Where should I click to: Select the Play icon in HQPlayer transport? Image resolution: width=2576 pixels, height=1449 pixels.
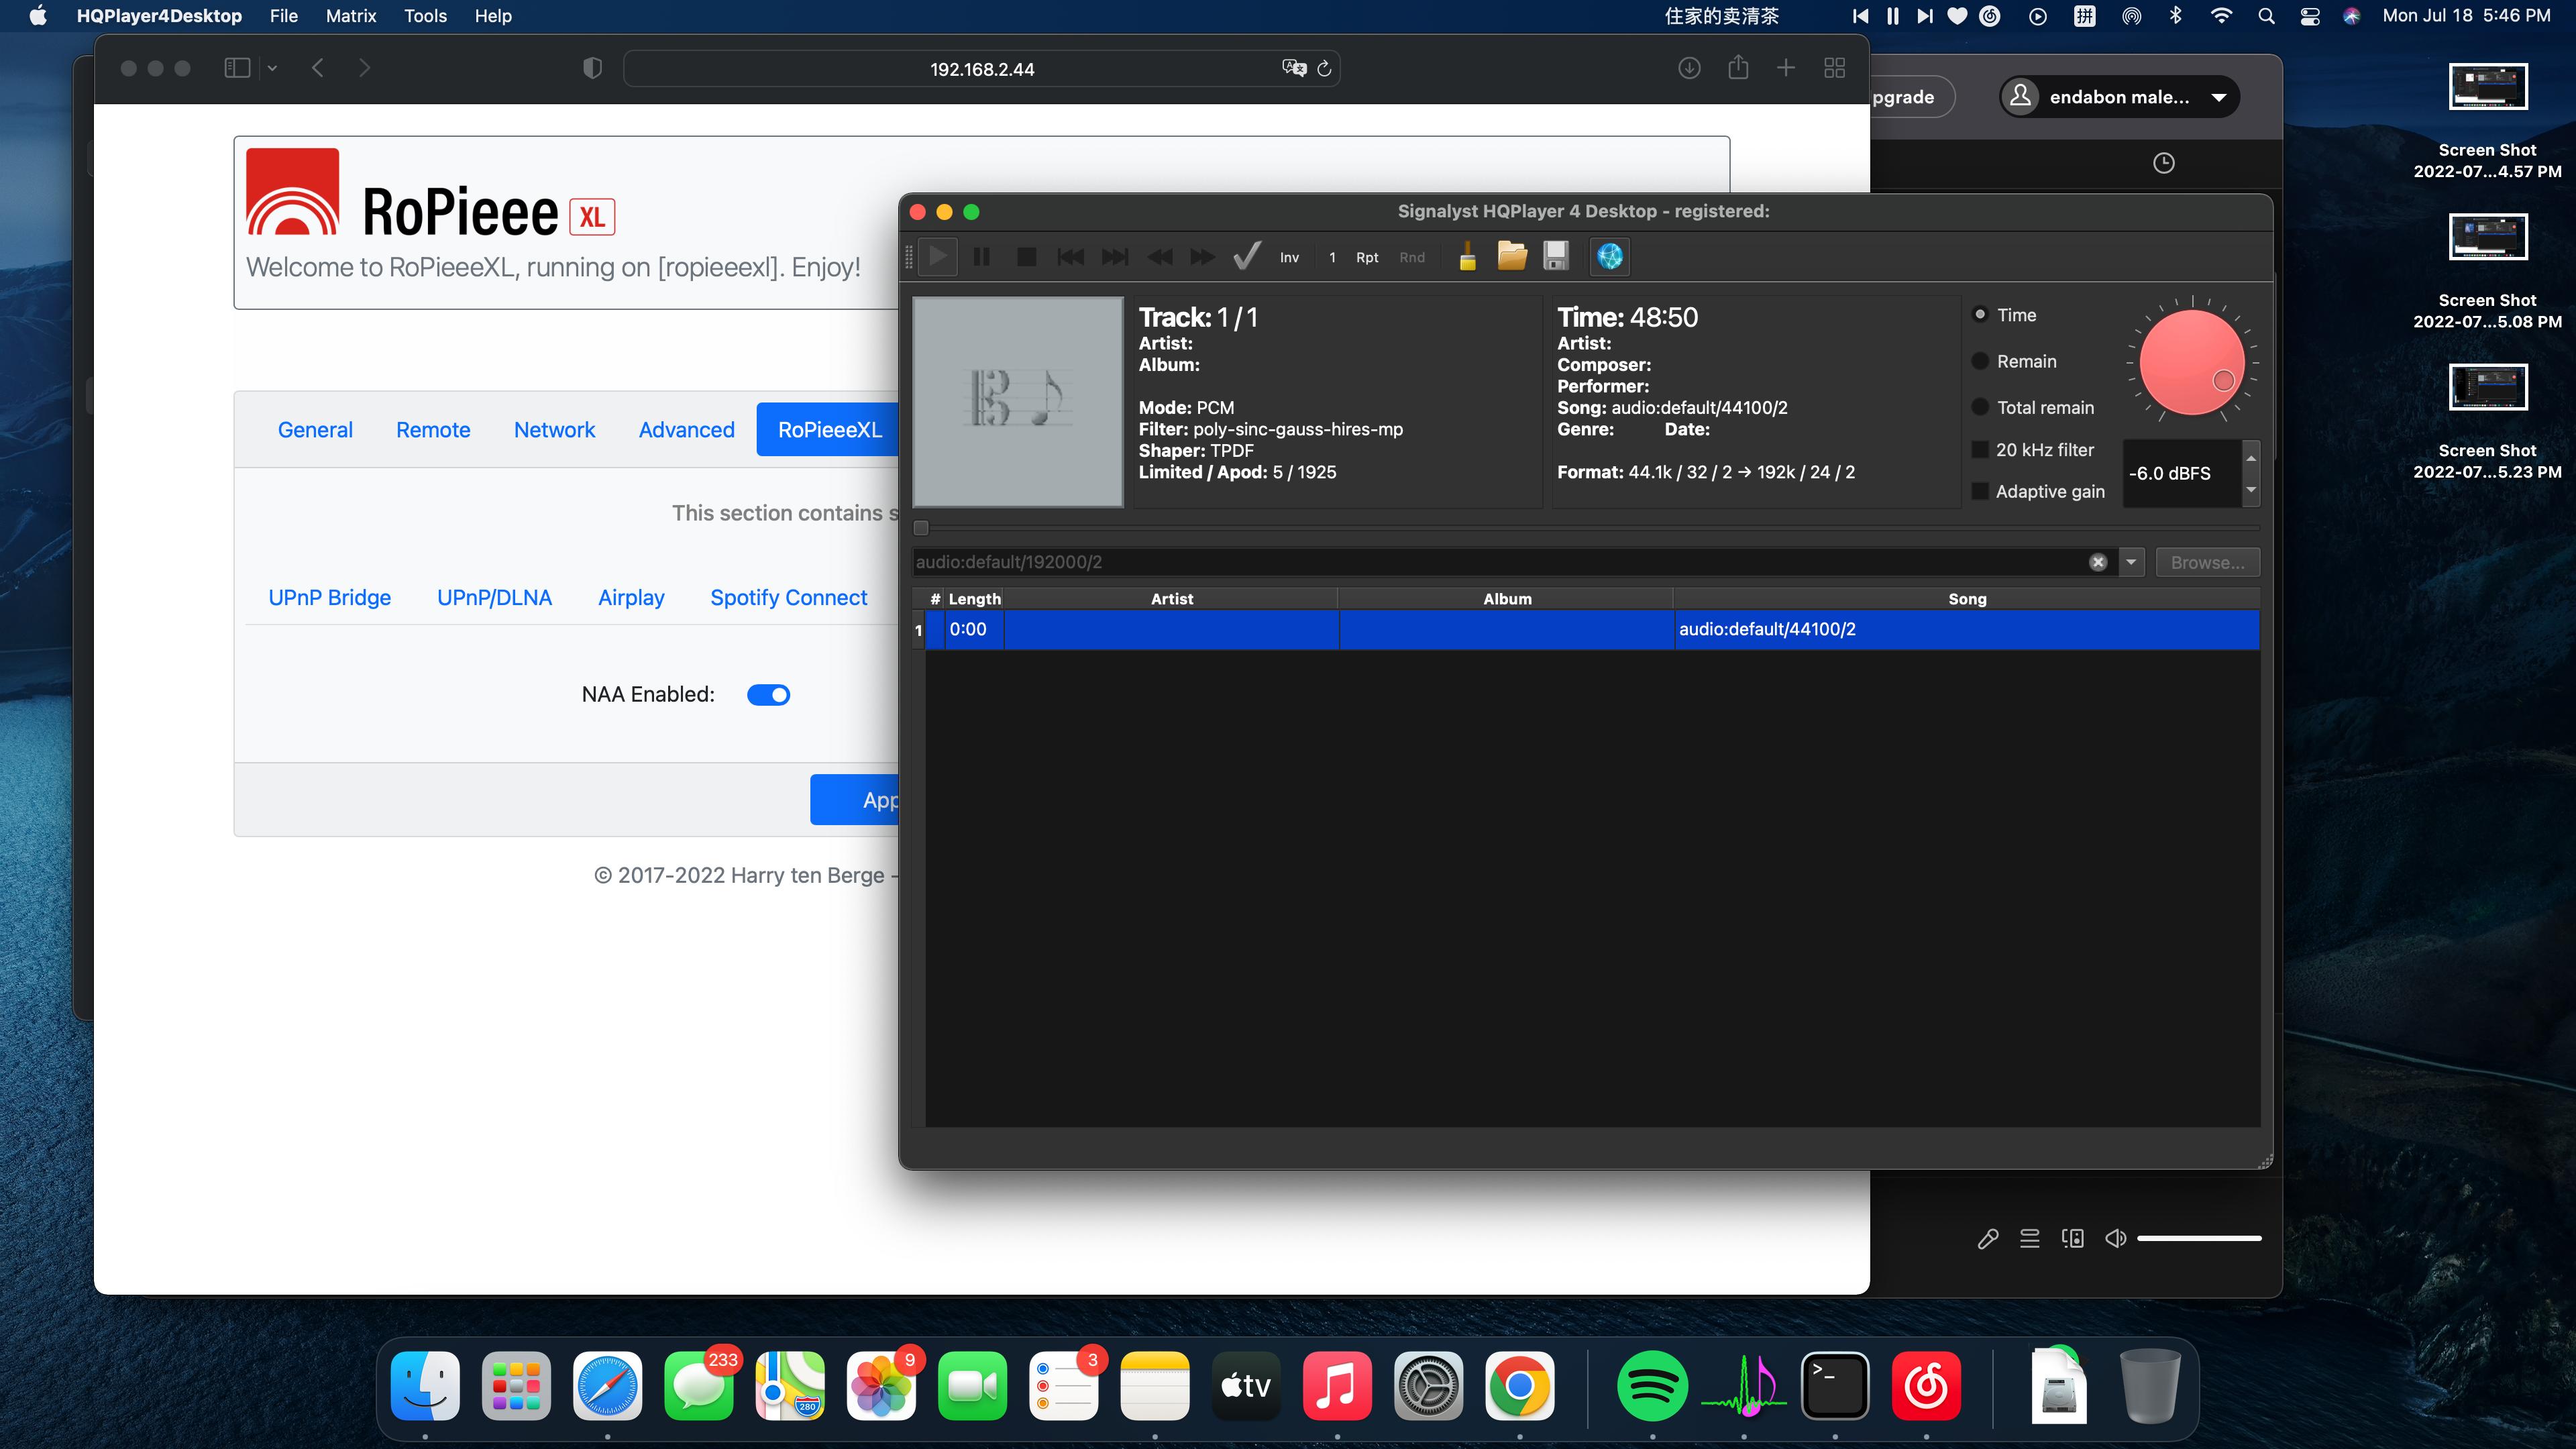click(x=937, y=256)
